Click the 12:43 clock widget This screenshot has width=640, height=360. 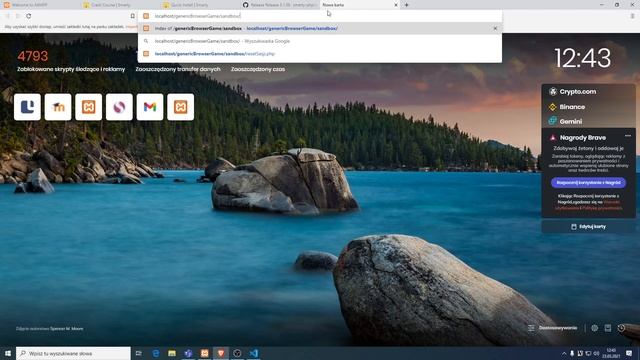pyautogui.click(x=582, y=58)
